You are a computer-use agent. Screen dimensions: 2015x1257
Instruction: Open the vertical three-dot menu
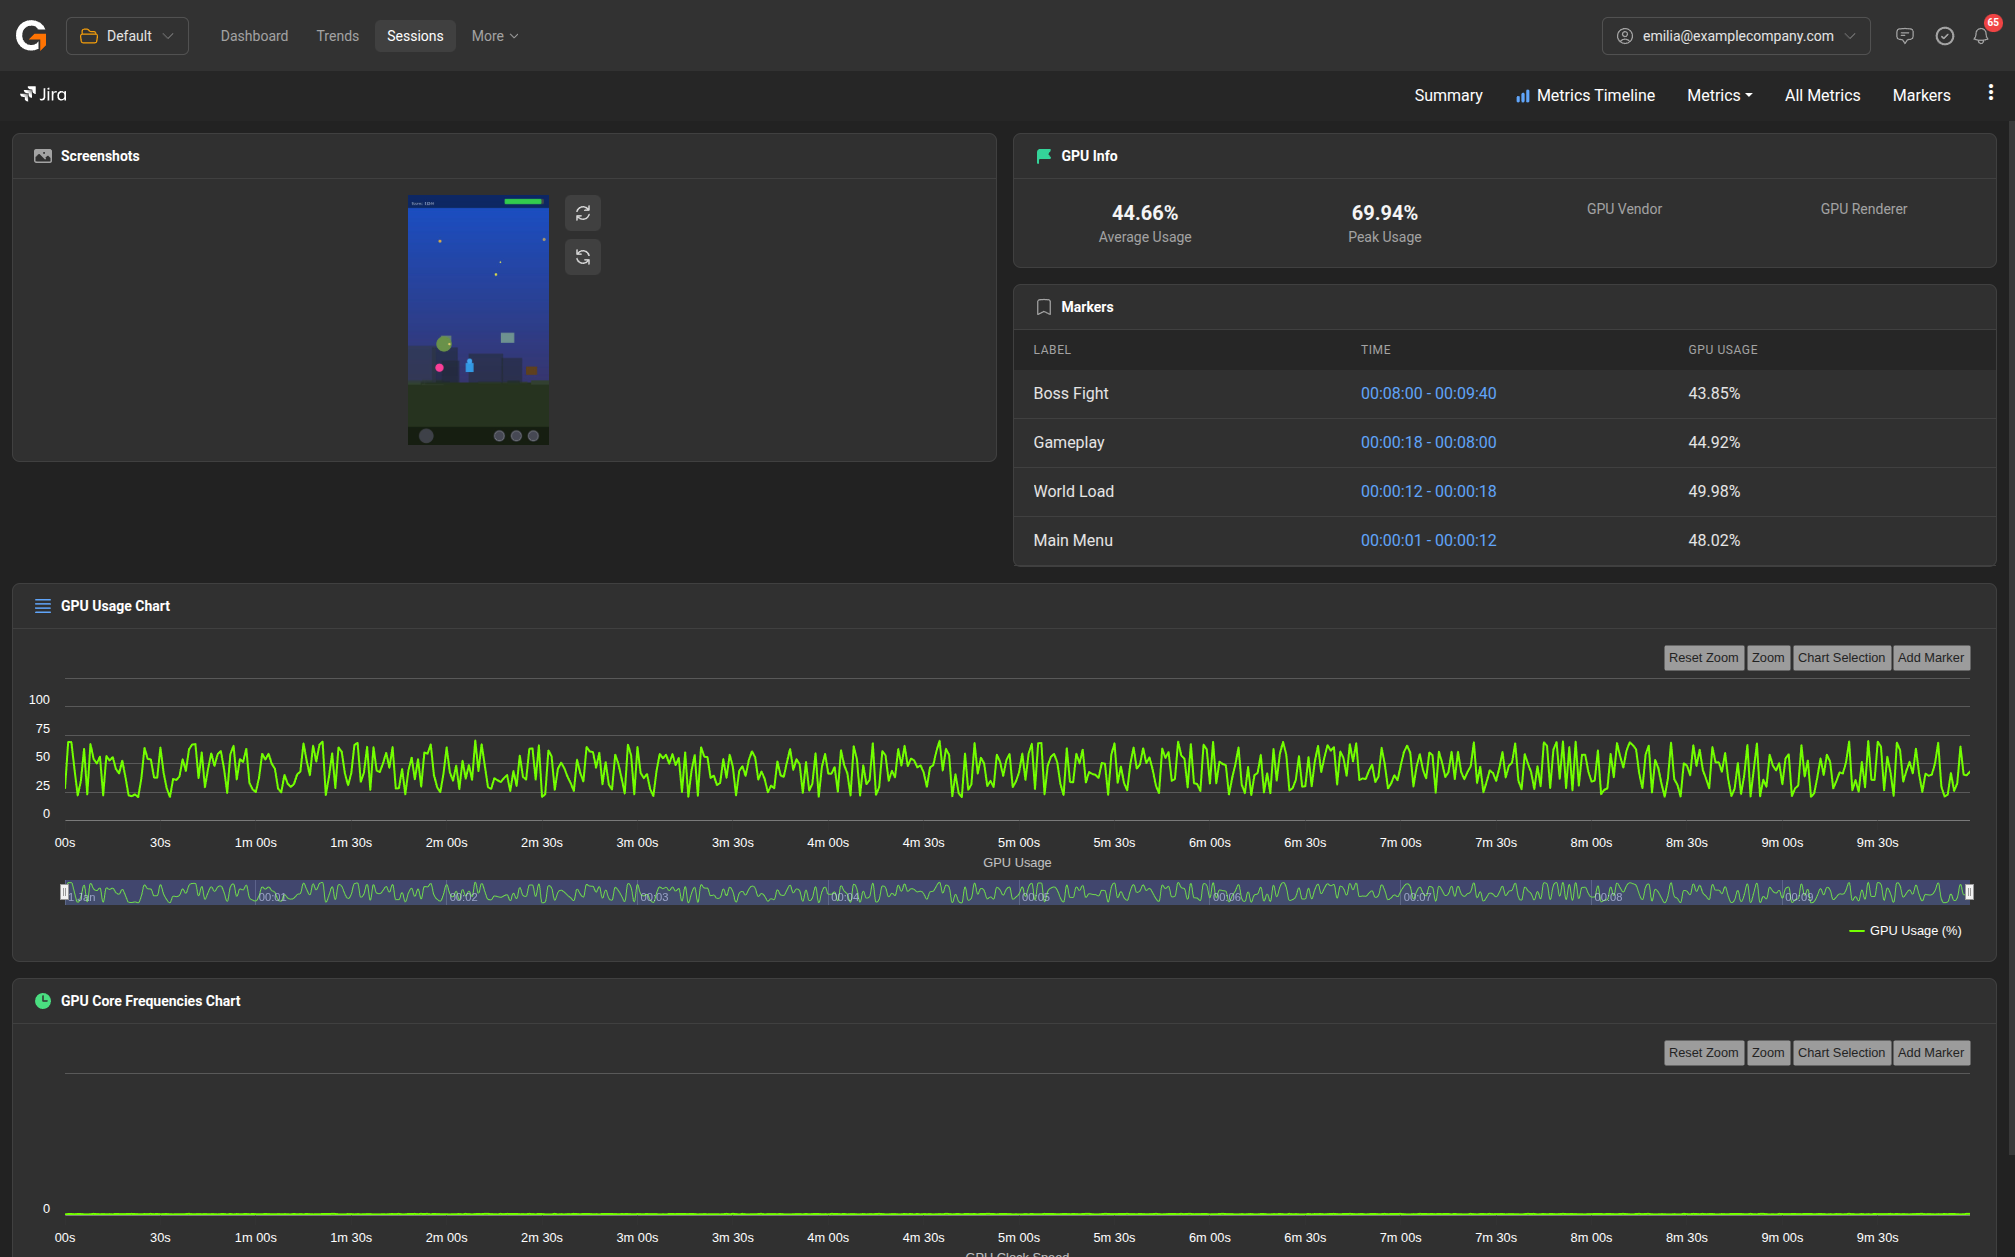(x=1990, y=93)
